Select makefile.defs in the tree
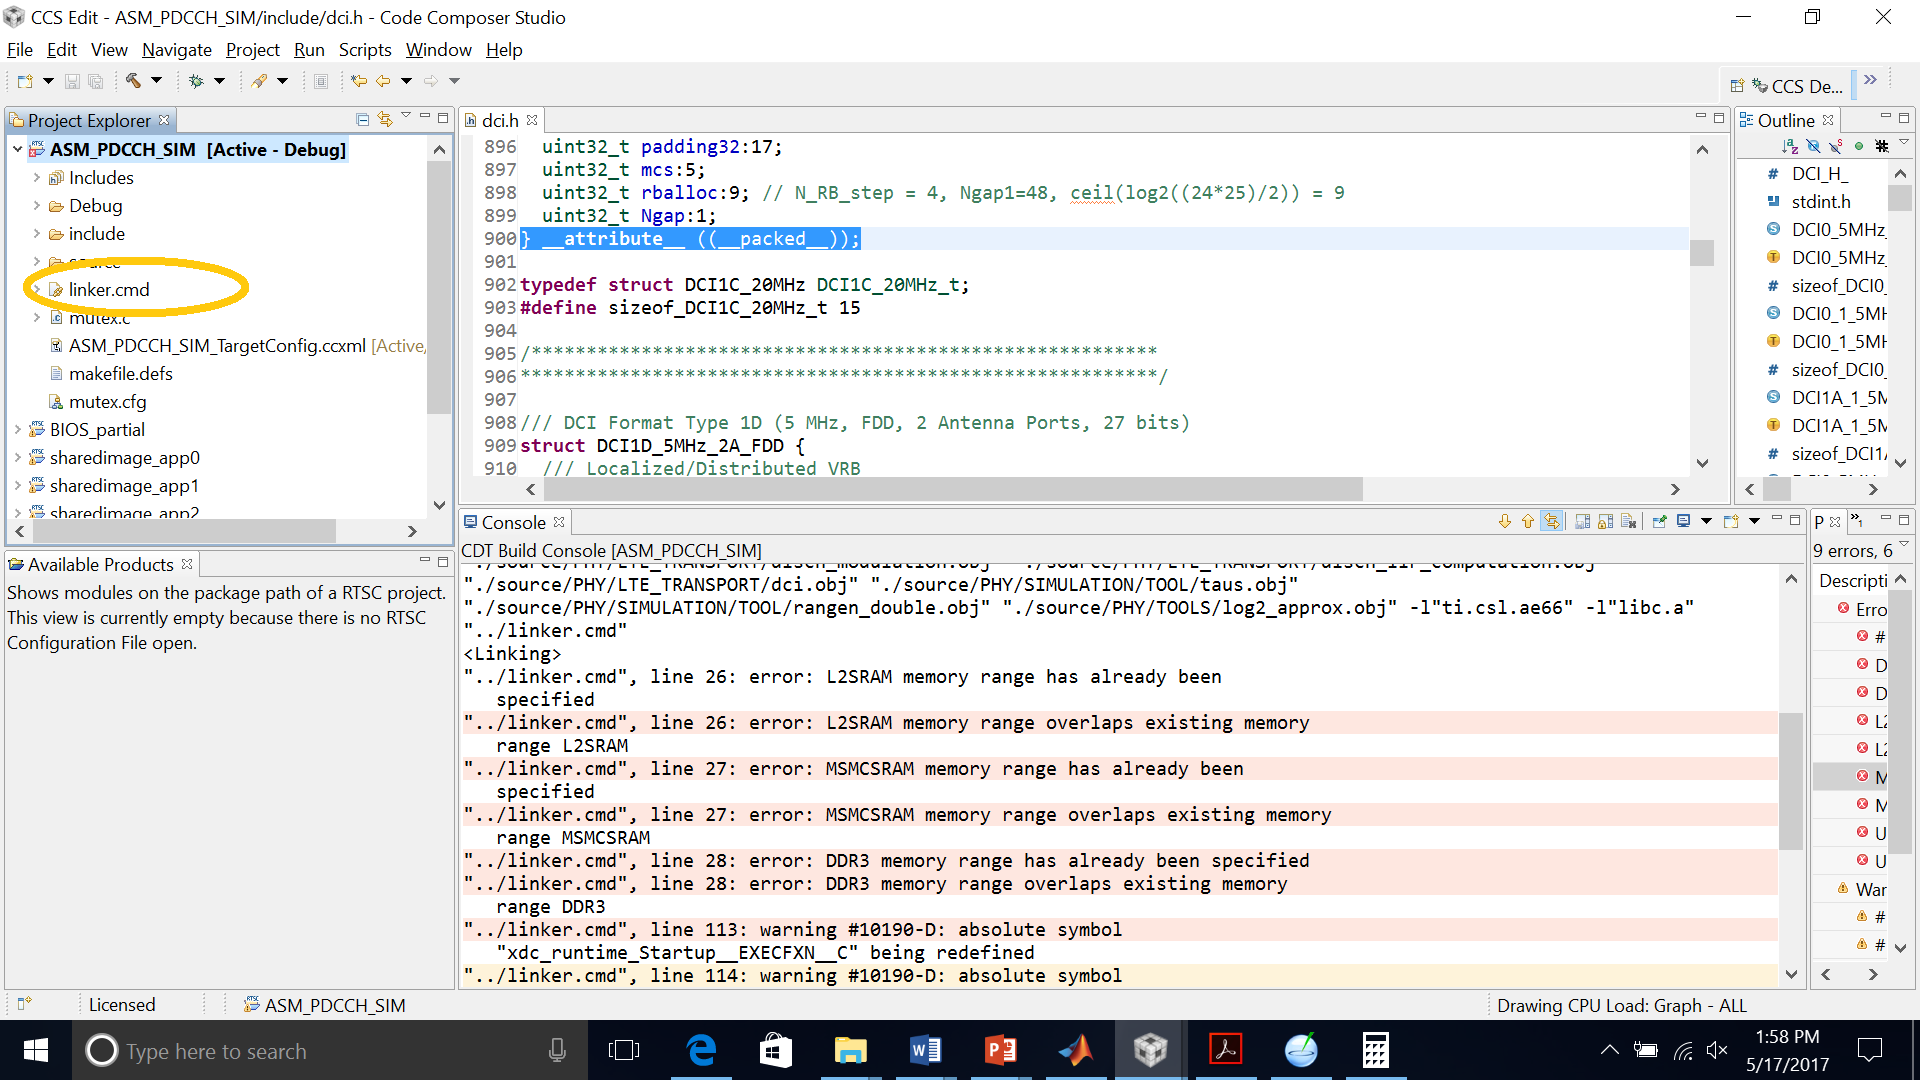The height and width of the screenshot is (1080, 1920). coord(120,373)
